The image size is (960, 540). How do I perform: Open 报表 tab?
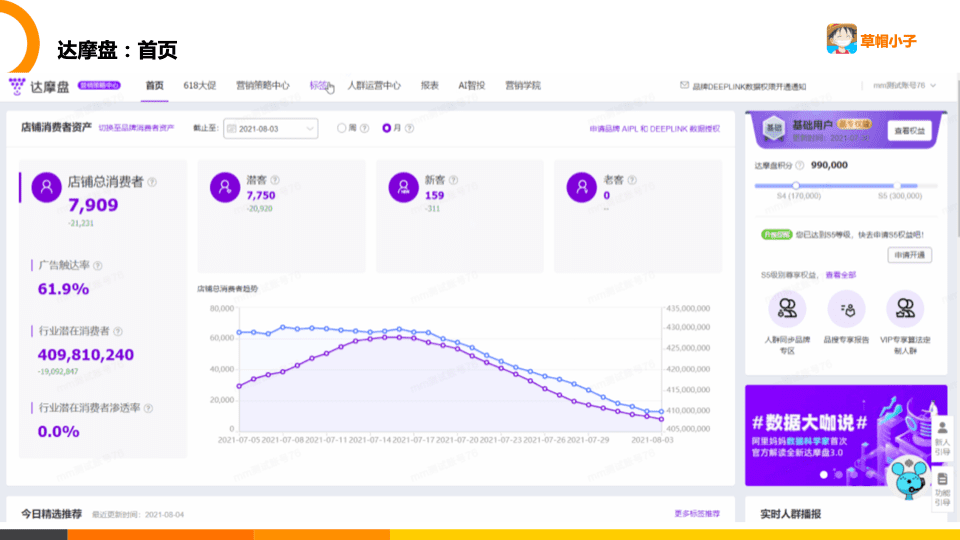(x=430, y=86)
